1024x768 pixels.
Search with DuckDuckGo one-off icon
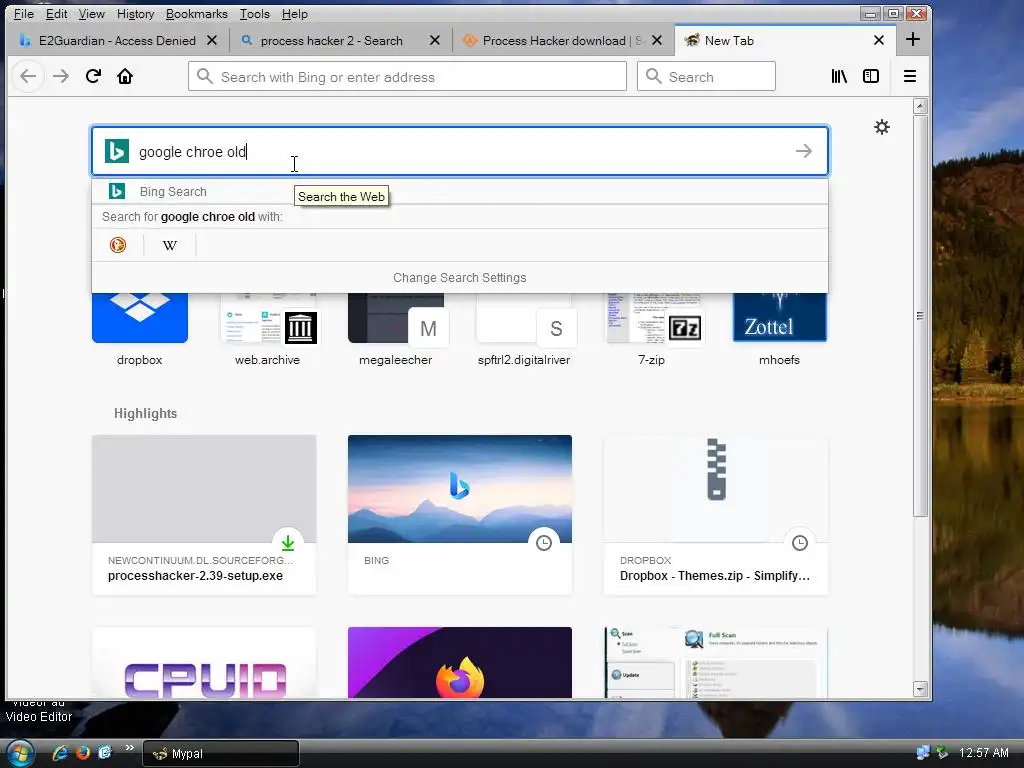point(118,245)
